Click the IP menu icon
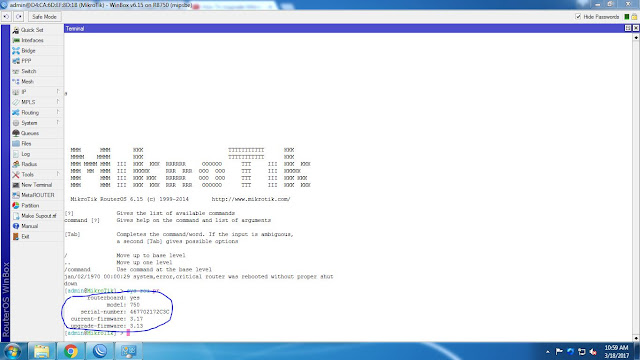The image size is (640, 360). 16,92
